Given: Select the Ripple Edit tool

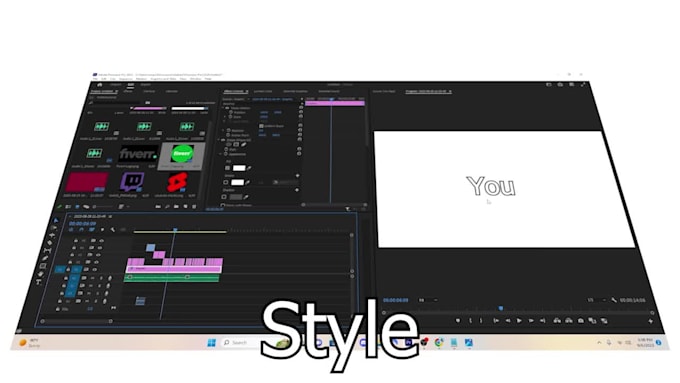Looking at the screenshot, I should click(x=52, y=235).
